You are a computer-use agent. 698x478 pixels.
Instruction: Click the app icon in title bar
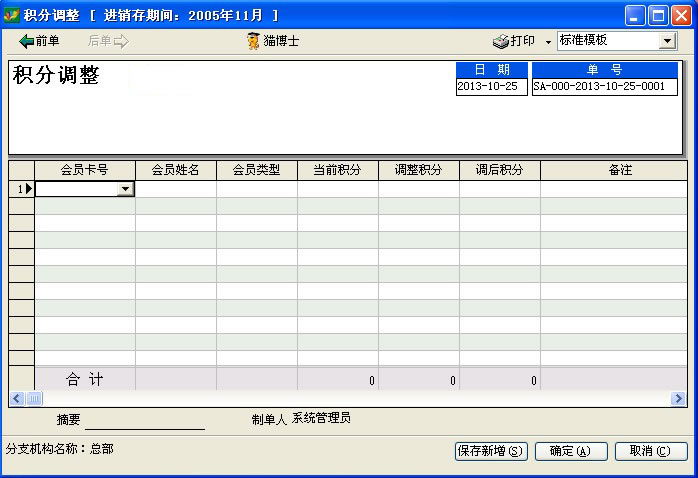[x=11, y=15]
